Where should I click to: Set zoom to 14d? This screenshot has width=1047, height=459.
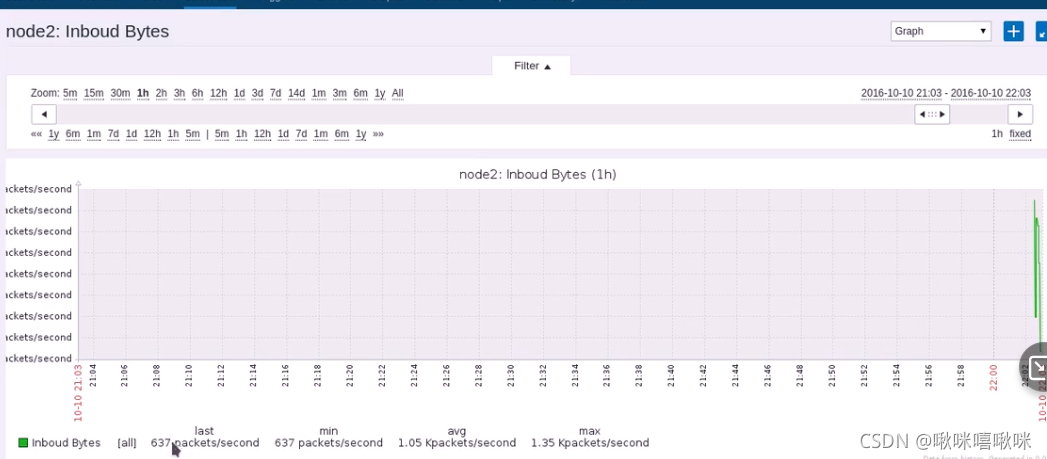click(x=296, y=93)
